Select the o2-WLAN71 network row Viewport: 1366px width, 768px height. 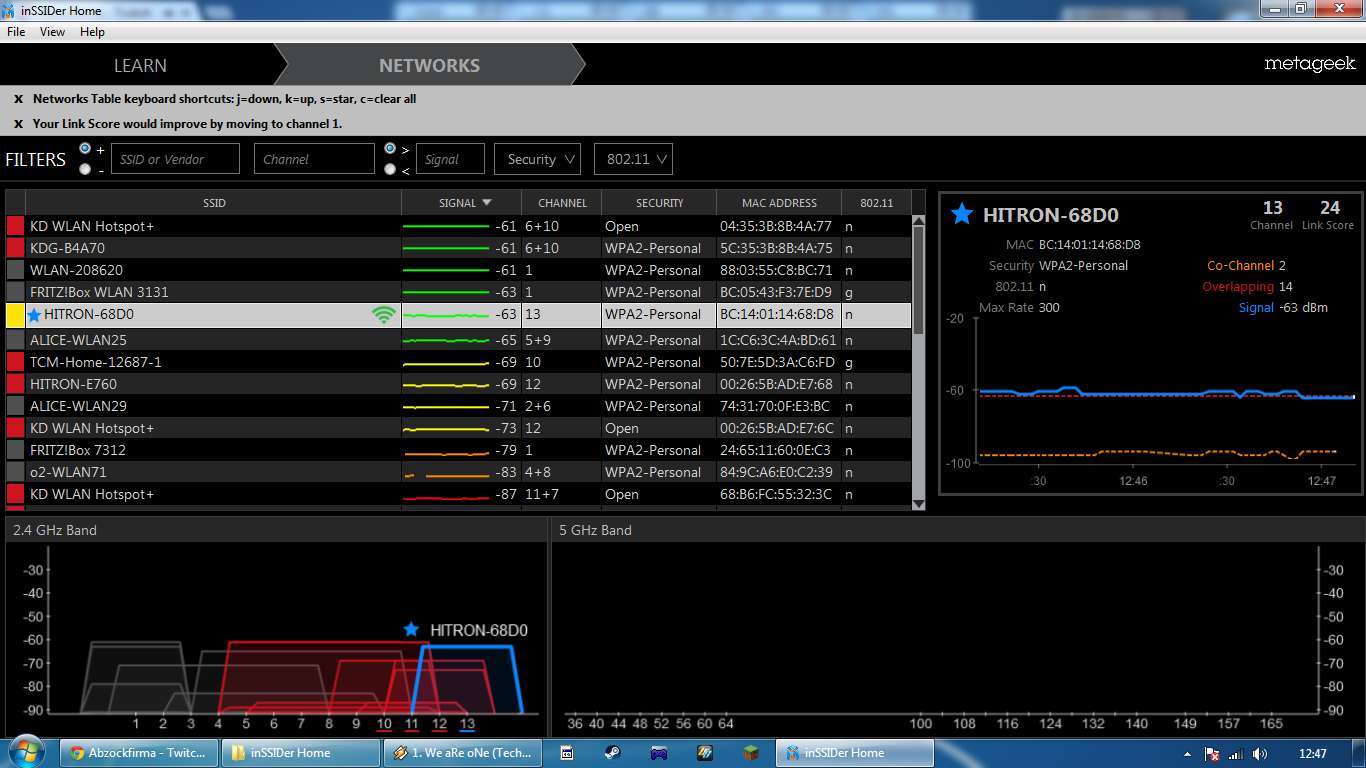[459, 472]
